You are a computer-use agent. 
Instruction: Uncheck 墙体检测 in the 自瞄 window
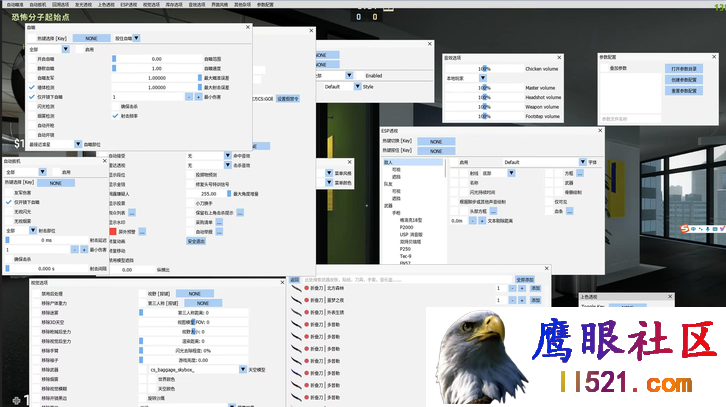click(32, 88)
